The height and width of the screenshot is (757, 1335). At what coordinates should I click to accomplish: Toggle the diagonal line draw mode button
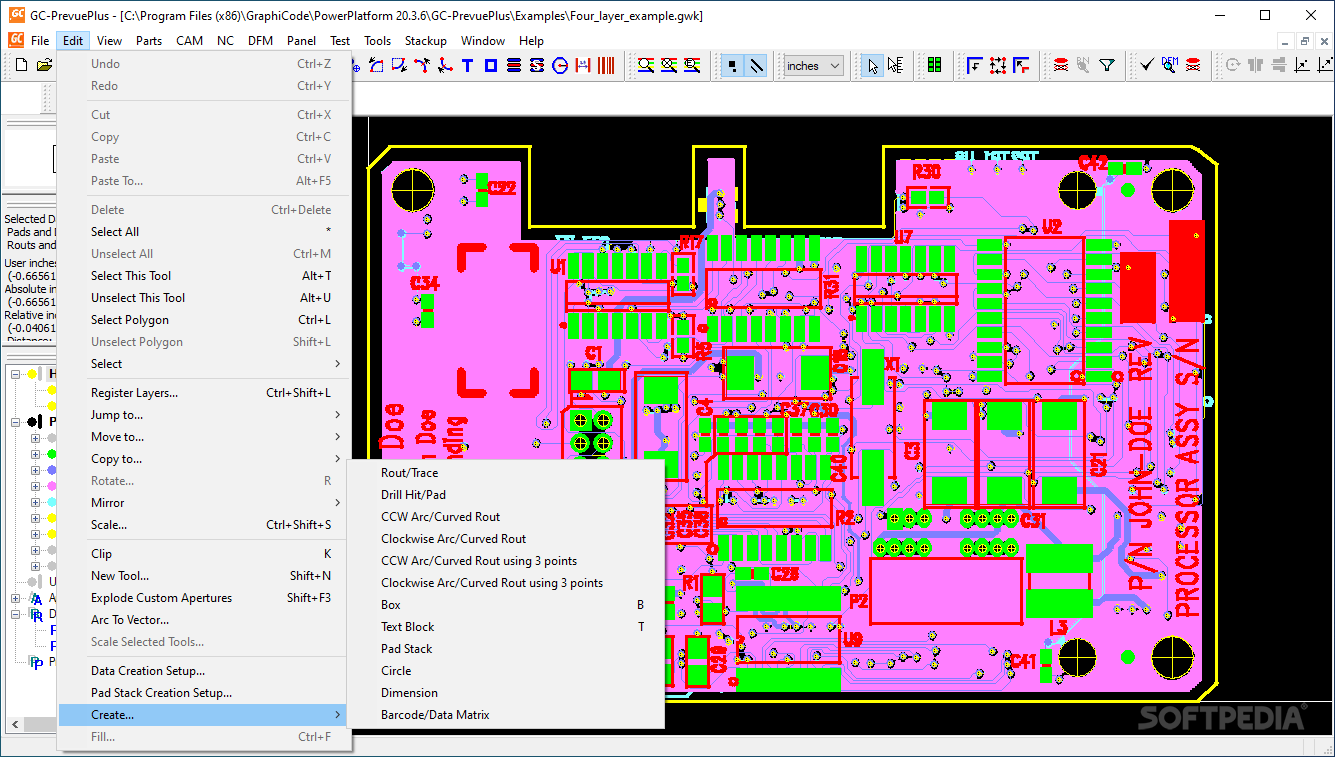point(756,65)
